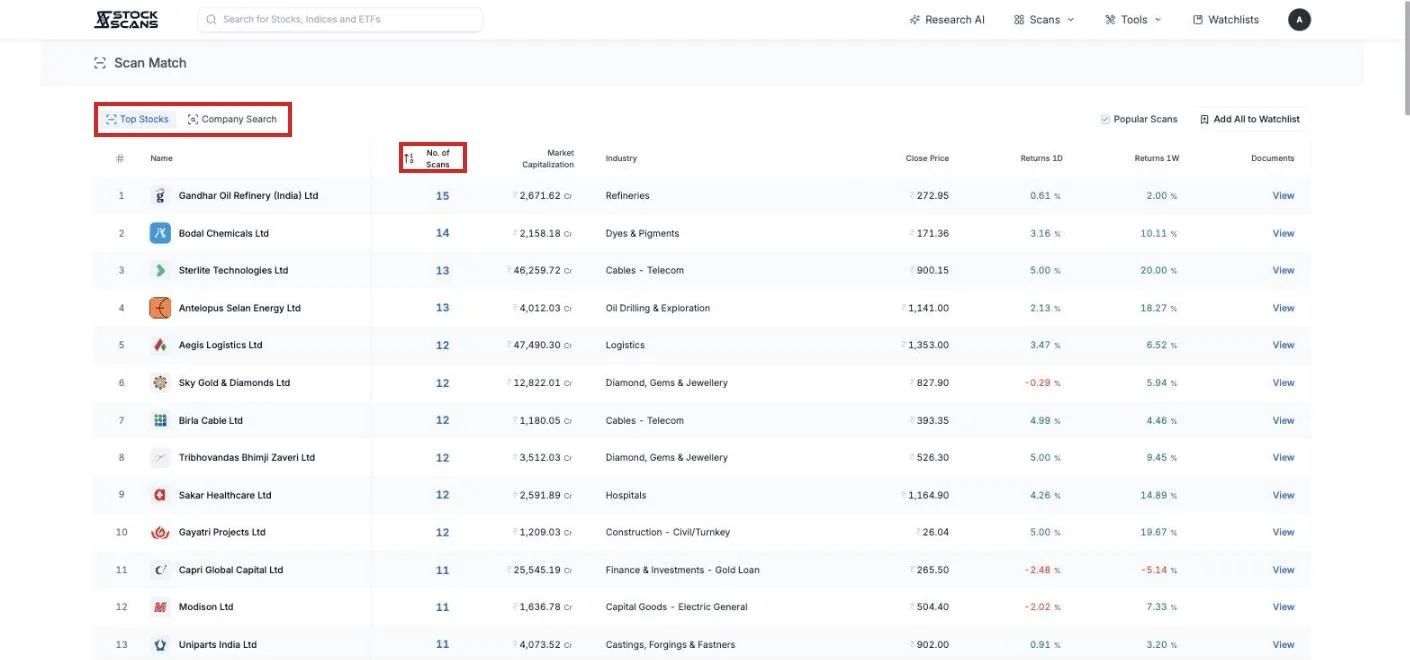Toggle the Popular Scans checkbox
1410x660 pixels.
(x=1105, y=119)
